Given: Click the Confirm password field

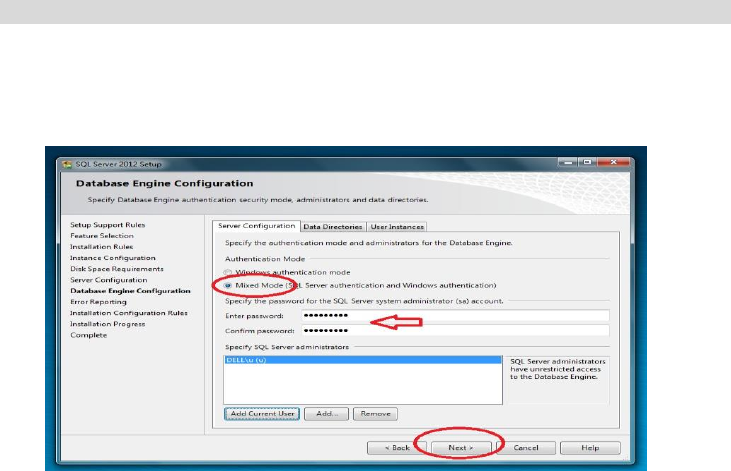Looking at the screenshot, I should point(455,331).
